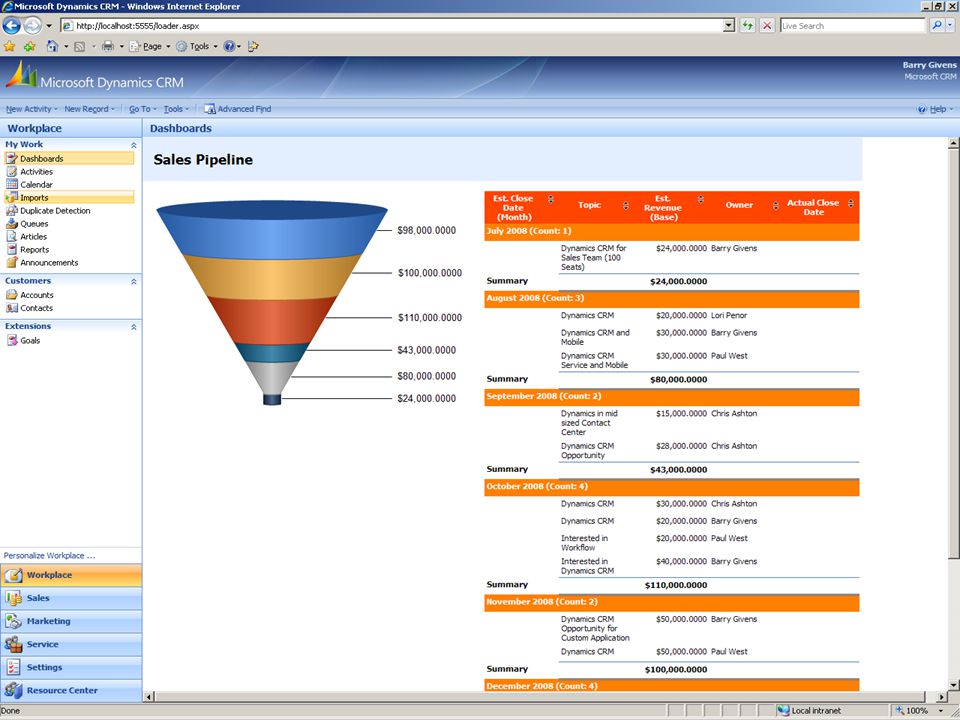The image size is (960, 720).
Task: Click the Refresh page icon
Action: (x=748, y=26)
